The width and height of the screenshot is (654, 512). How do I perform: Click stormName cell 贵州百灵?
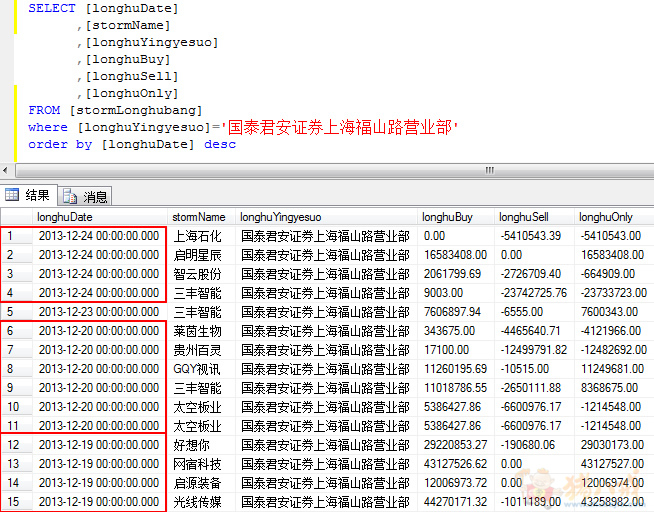click(197, 350)
